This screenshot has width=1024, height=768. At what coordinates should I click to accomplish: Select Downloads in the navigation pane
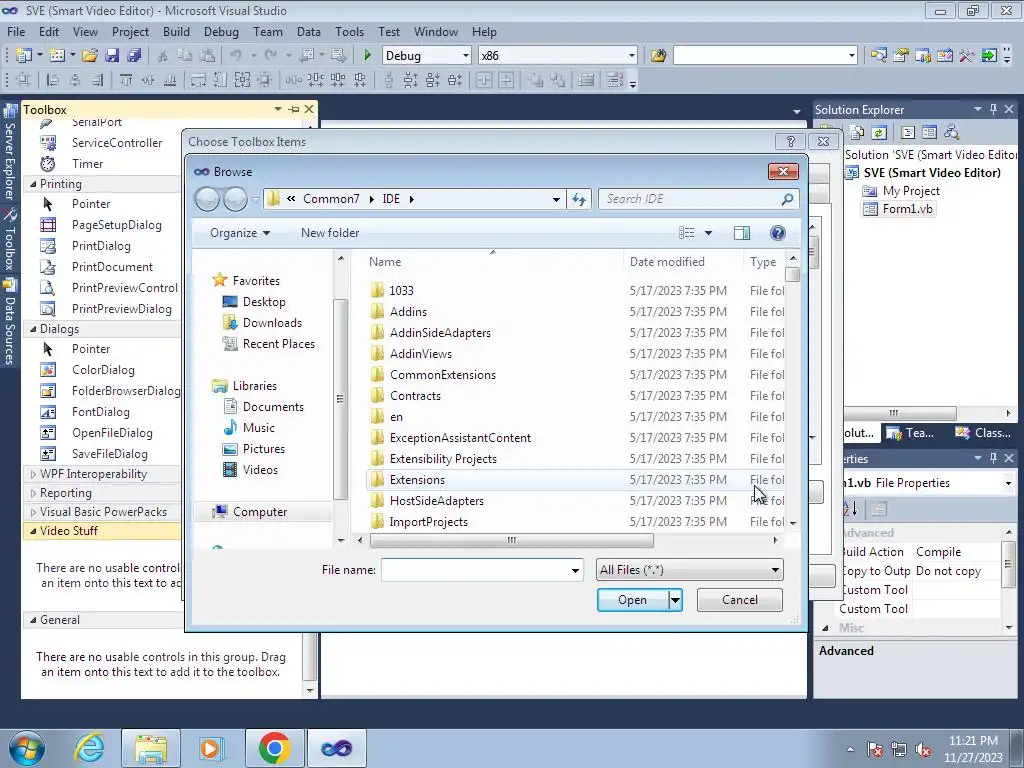(x=272, y=323)
